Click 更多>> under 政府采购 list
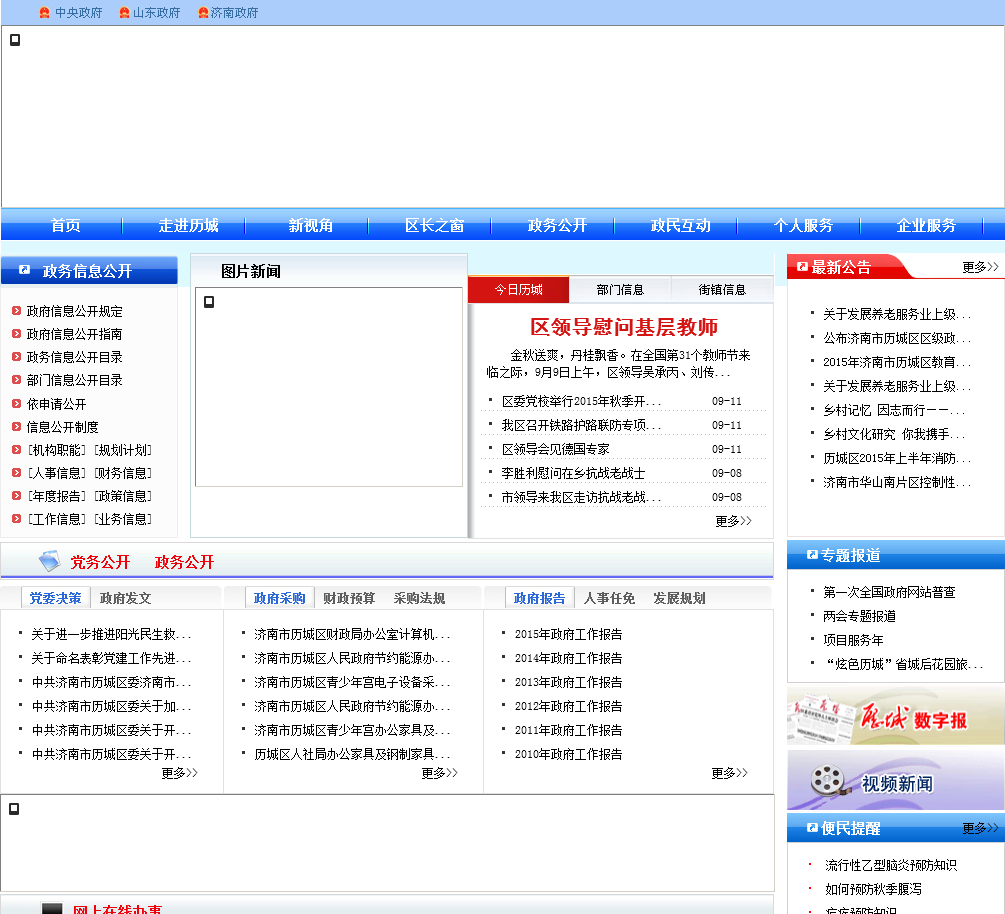The height and width of the screenshot is (914, 1005). click(x=440, y=772)
